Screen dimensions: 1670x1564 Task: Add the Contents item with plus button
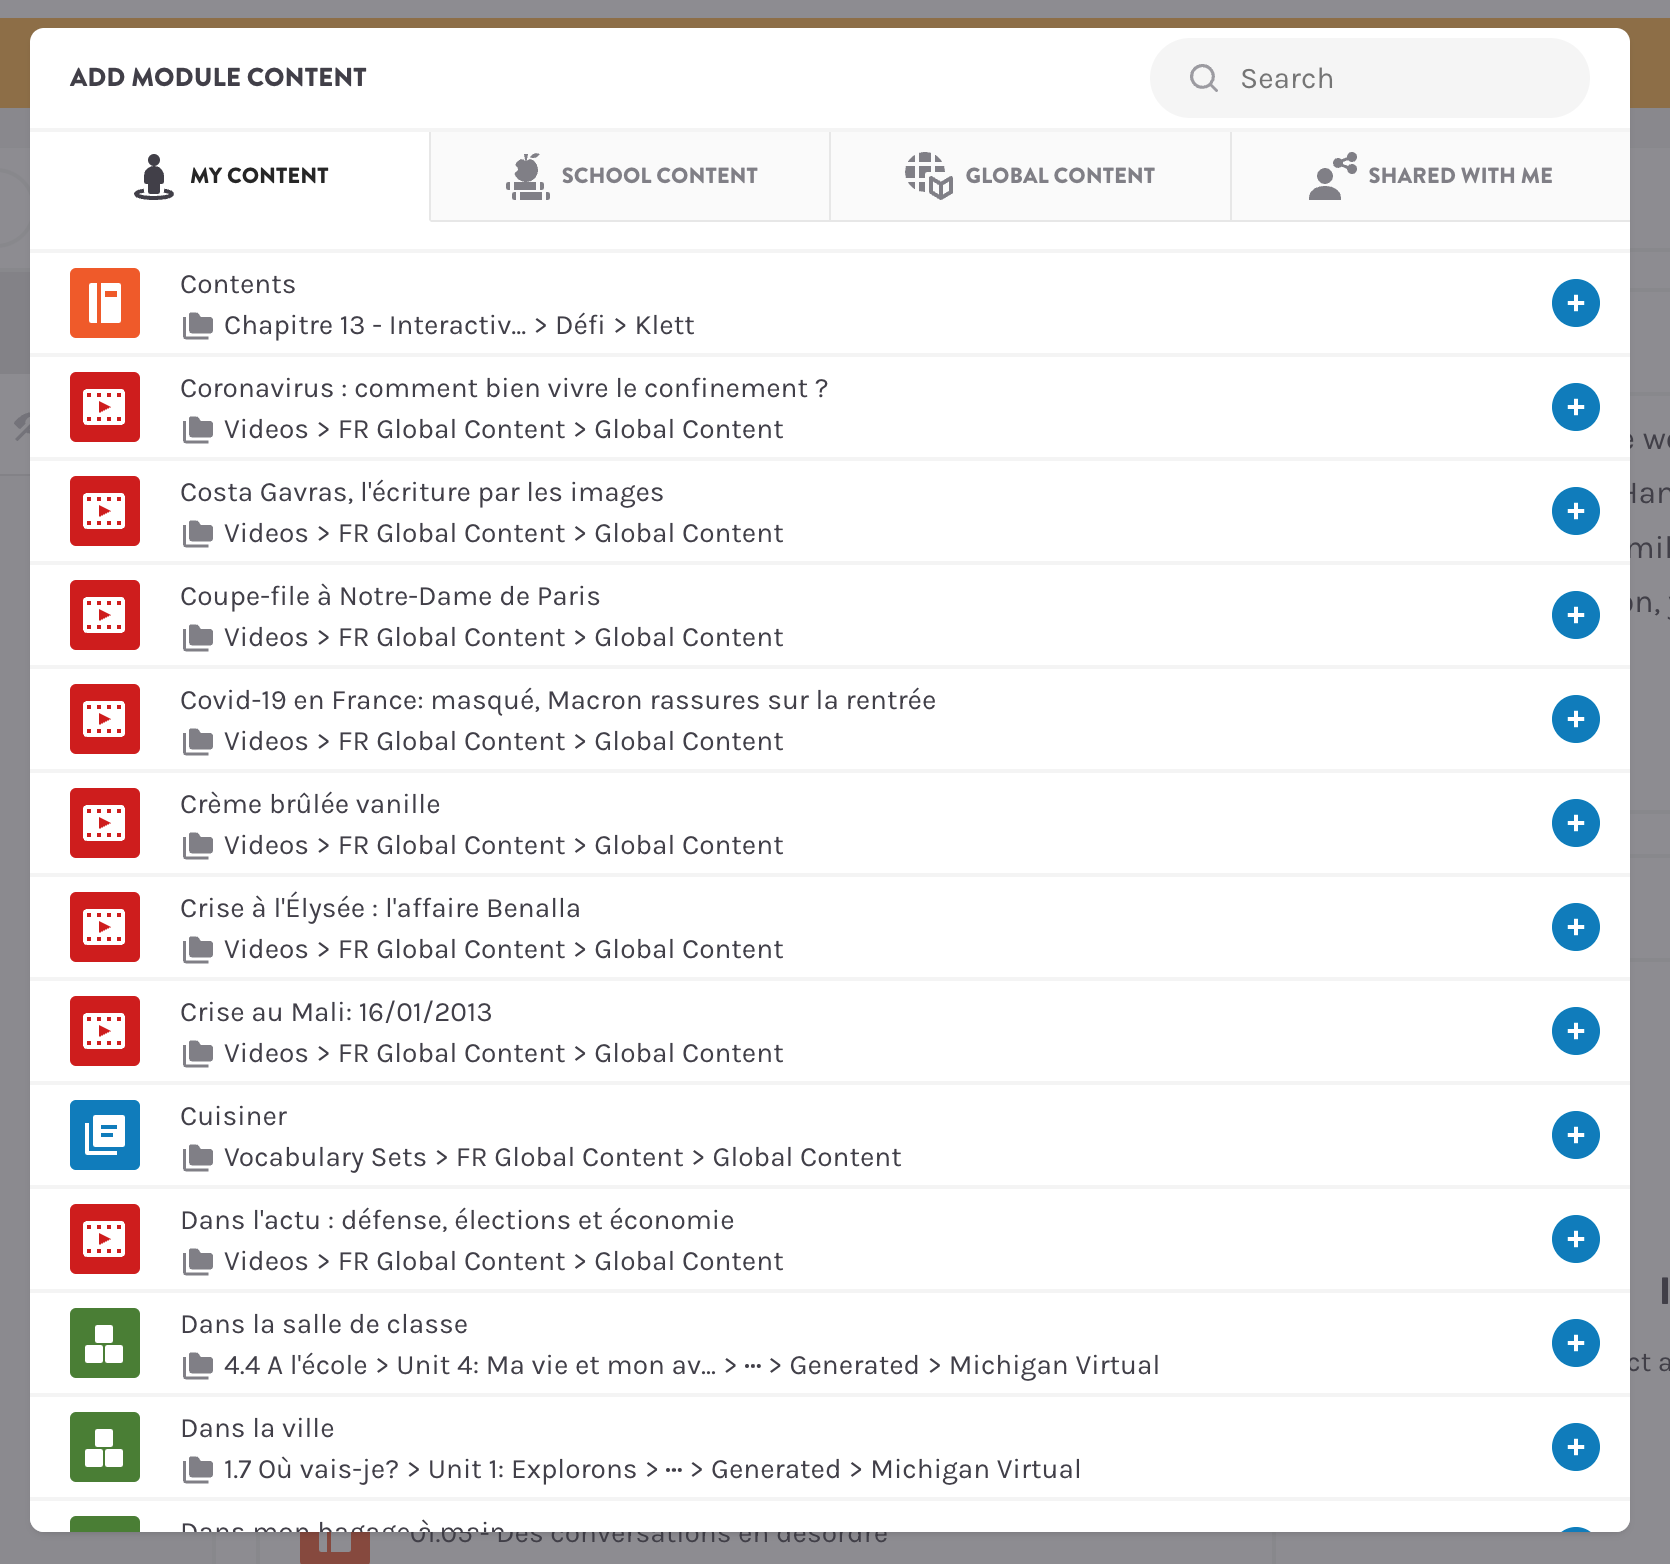click(x=1575, y=303)
